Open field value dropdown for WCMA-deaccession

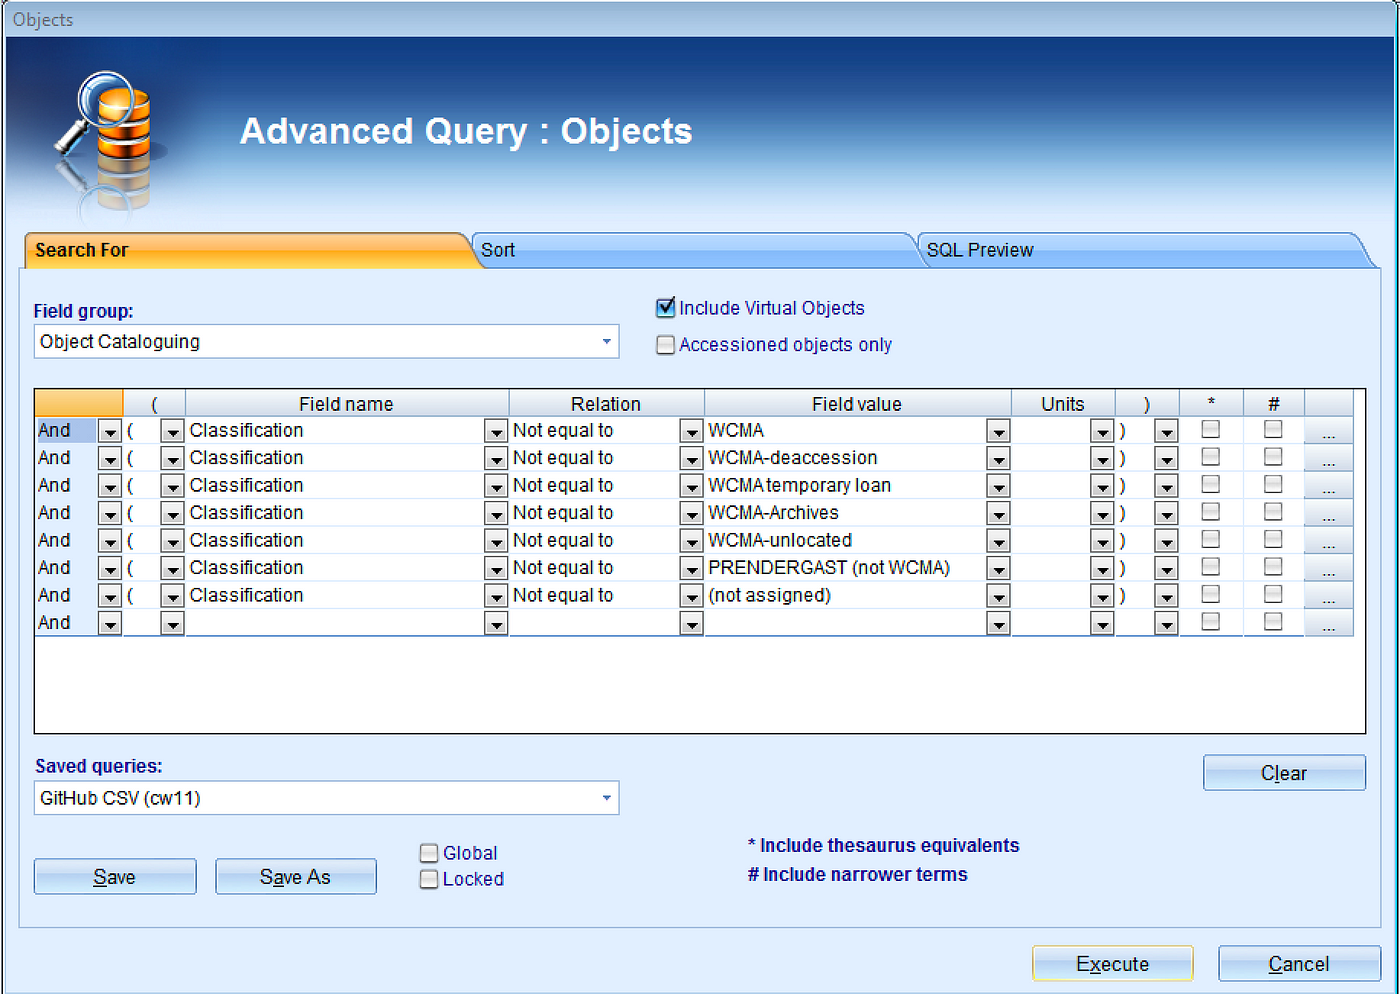(x=998, y=458)
